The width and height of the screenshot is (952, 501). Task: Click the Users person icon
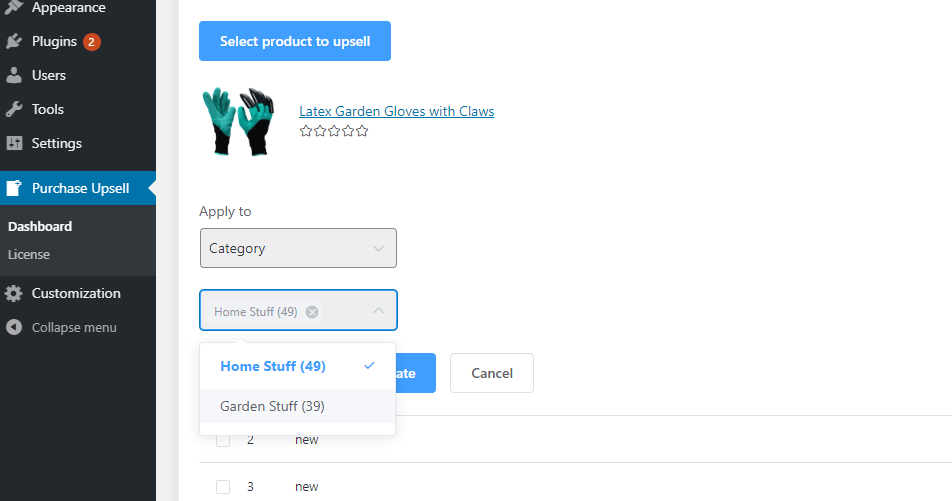[x=14, y=76]
